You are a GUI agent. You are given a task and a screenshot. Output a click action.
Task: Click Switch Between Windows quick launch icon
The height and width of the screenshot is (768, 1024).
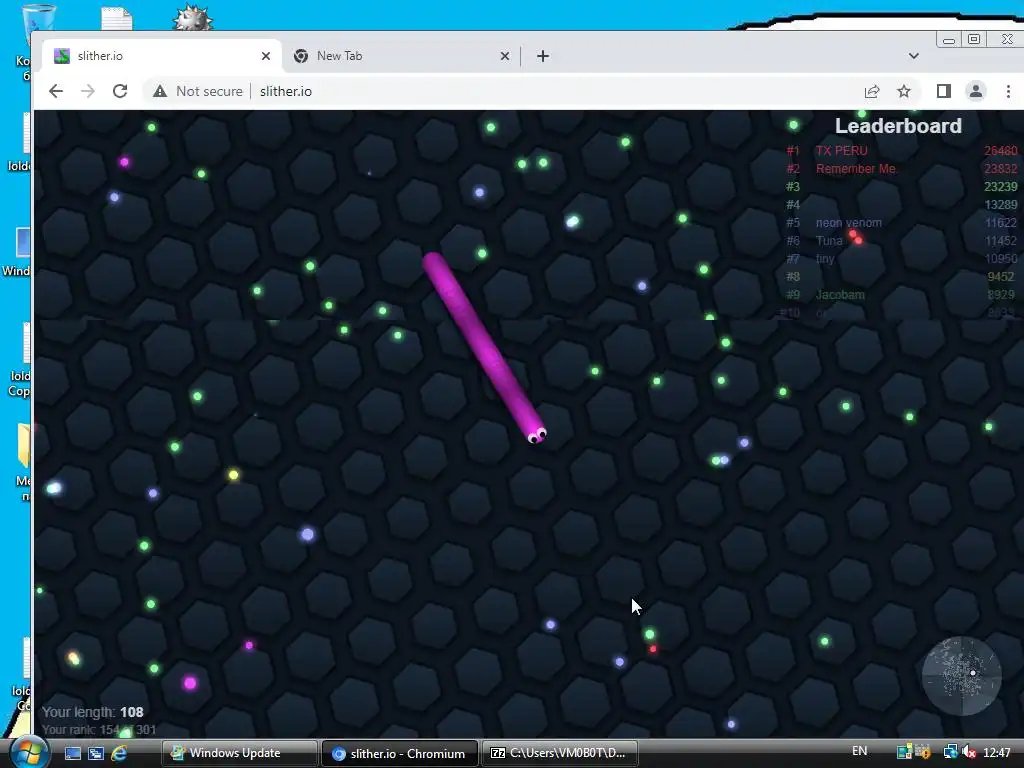(96, 753)
